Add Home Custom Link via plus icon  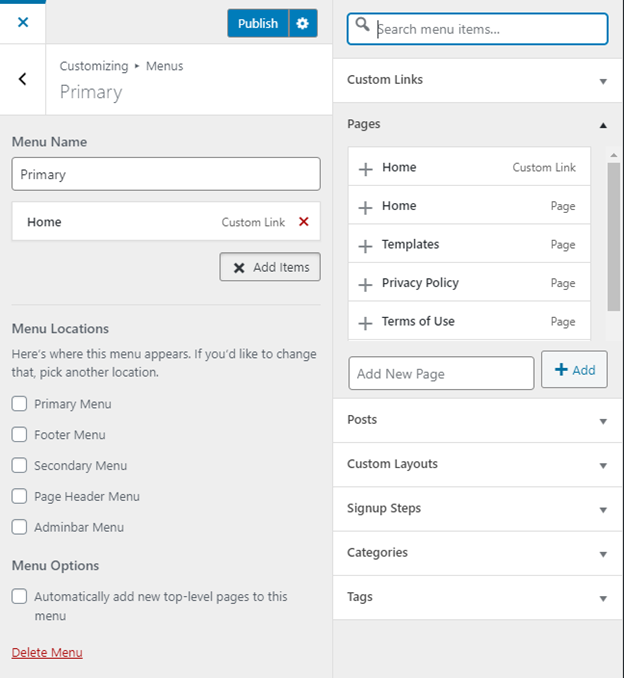coord(365,169)
